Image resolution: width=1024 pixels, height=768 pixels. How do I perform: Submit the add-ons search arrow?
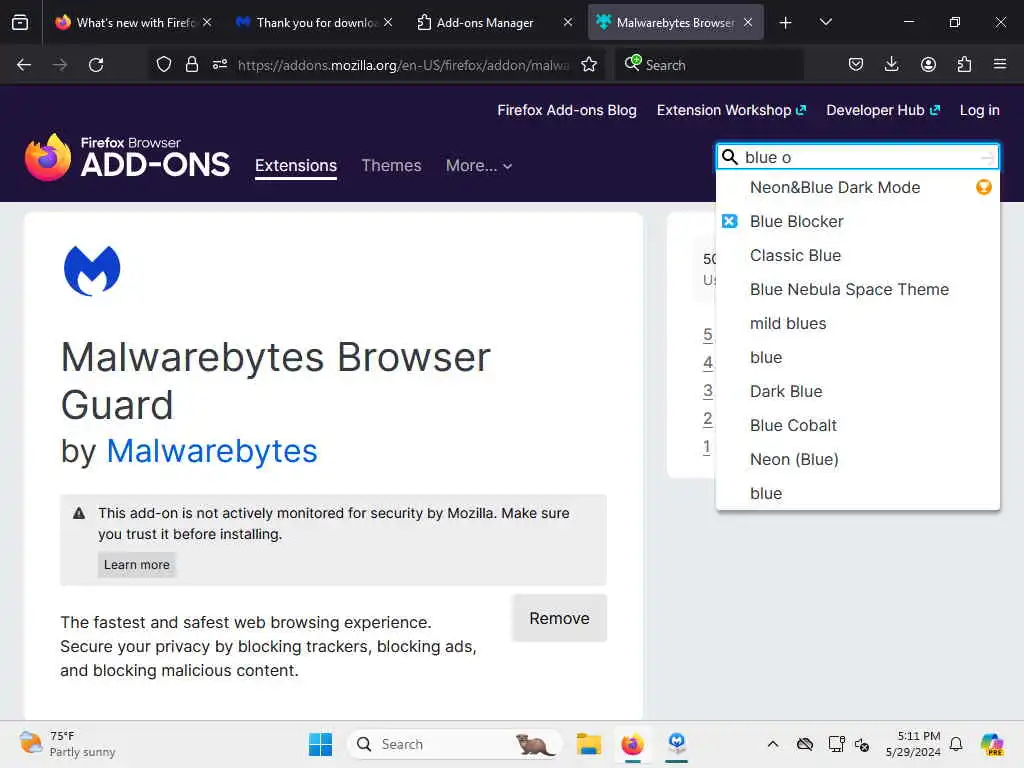click(987, 157)
